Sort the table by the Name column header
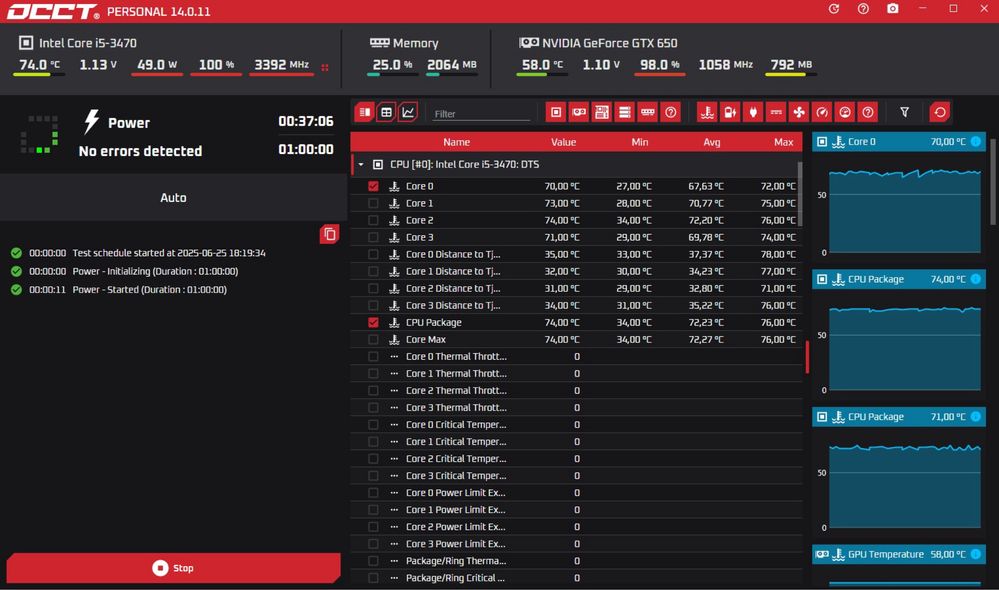 tap(456, 142)
